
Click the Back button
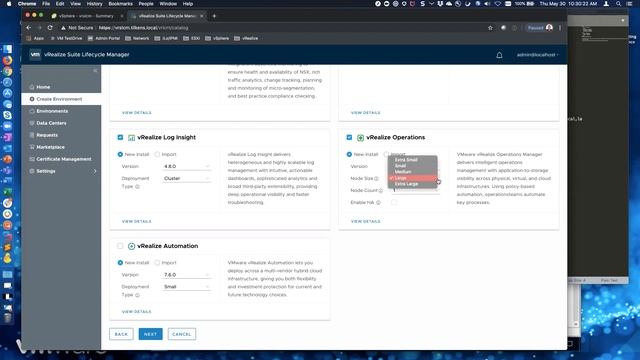(121, 334)
